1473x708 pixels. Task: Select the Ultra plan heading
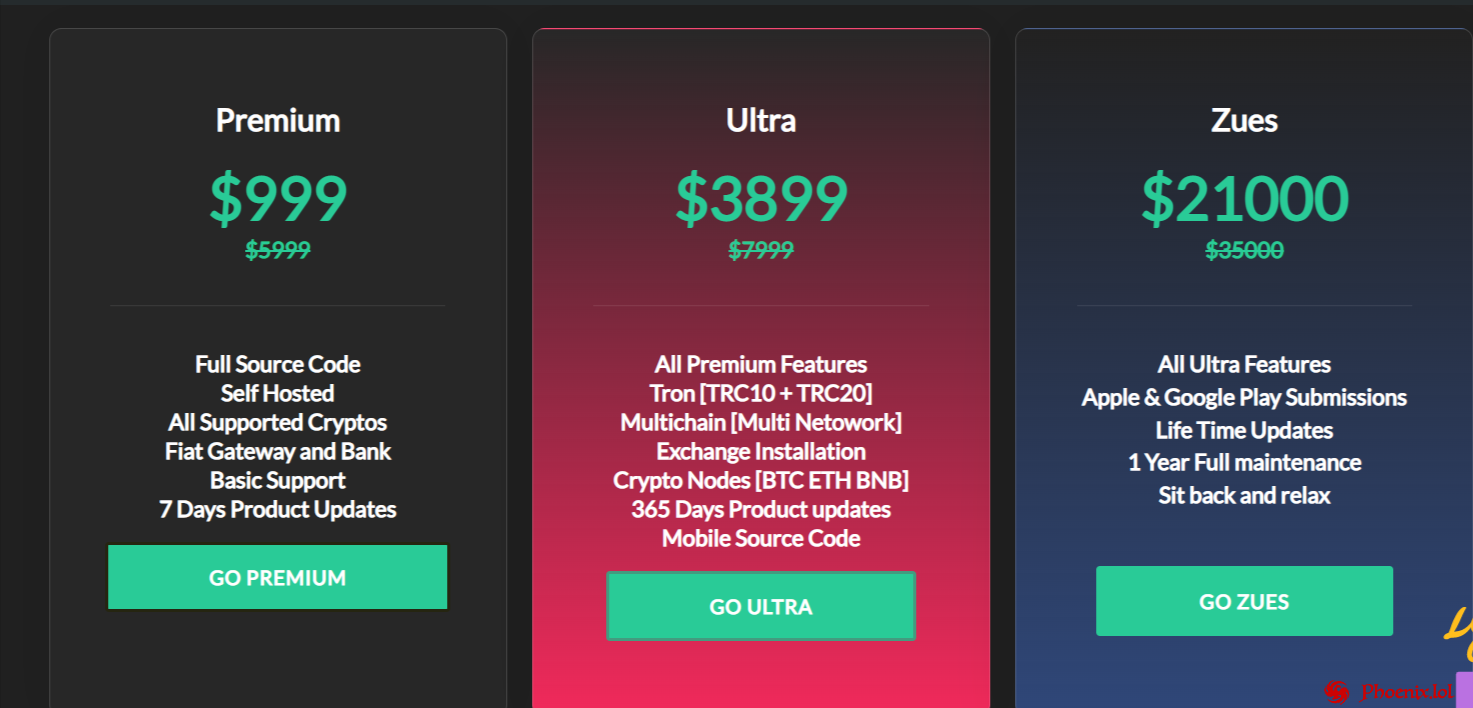(x=761, y=121)
